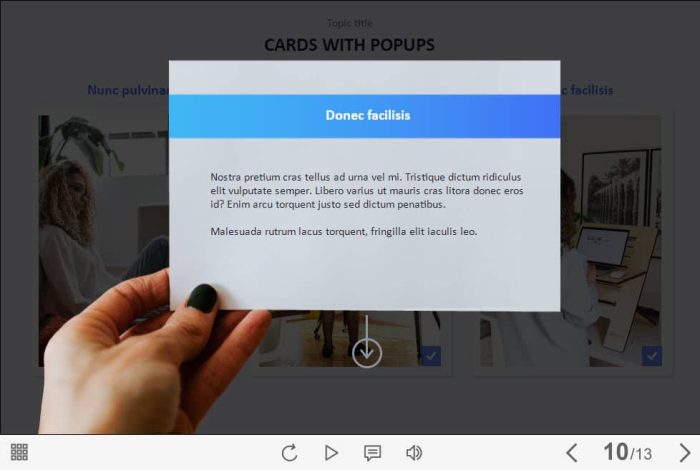
Task: Toggle the checkmark on the middle card
Action: (431, 355)
